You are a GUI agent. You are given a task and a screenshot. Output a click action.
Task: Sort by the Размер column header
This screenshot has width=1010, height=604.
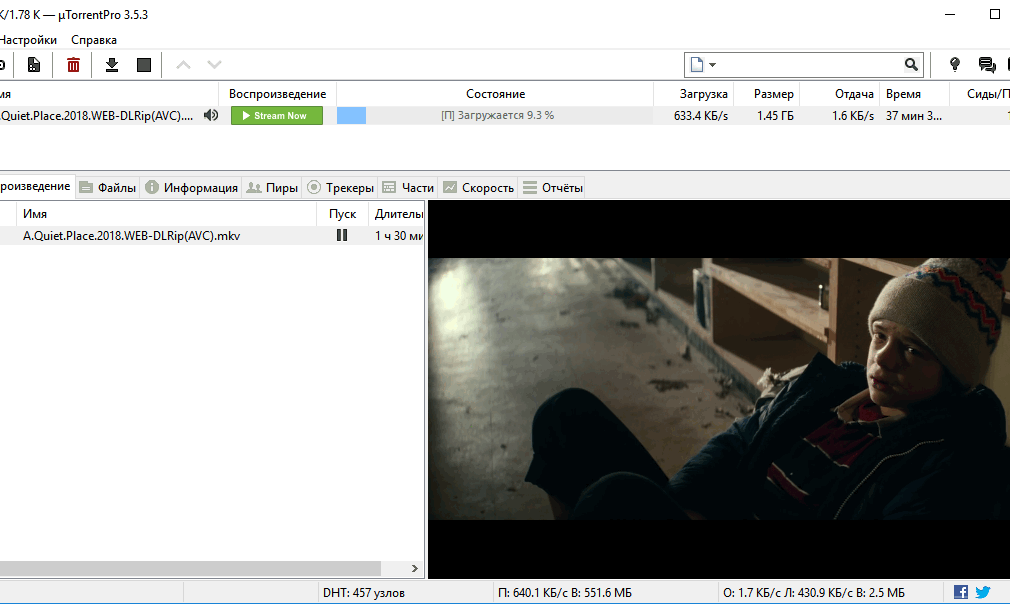pyautogui.click(x=767, y=94)
